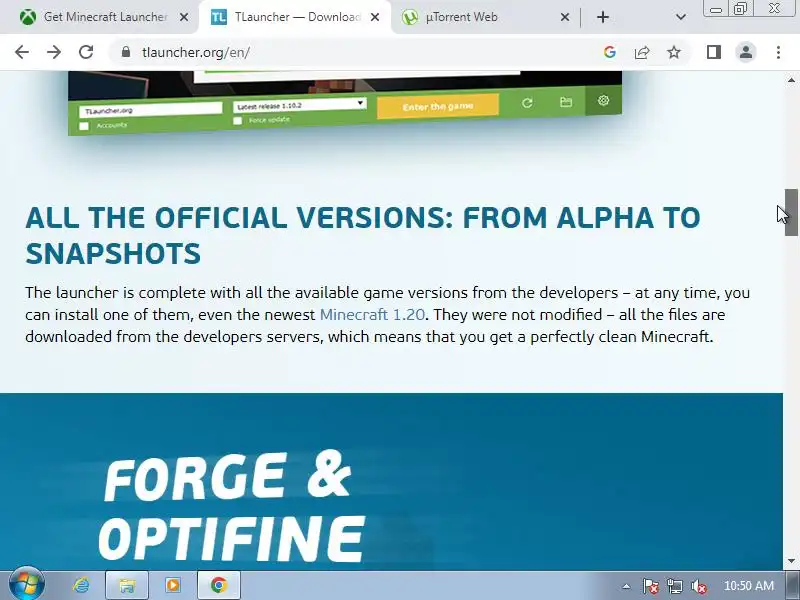This screenshot has height=600, width=800.
Task: Open the browser side panel
Action: click(x=714, y=52)
